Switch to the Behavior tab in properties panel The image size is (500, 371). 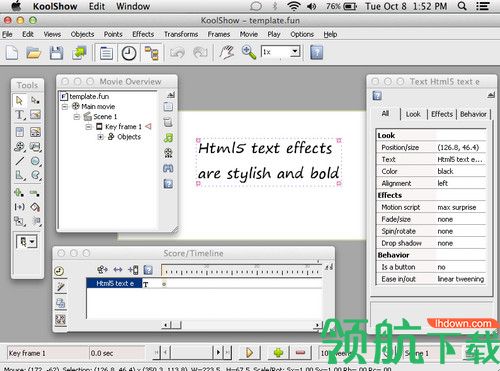473,114
